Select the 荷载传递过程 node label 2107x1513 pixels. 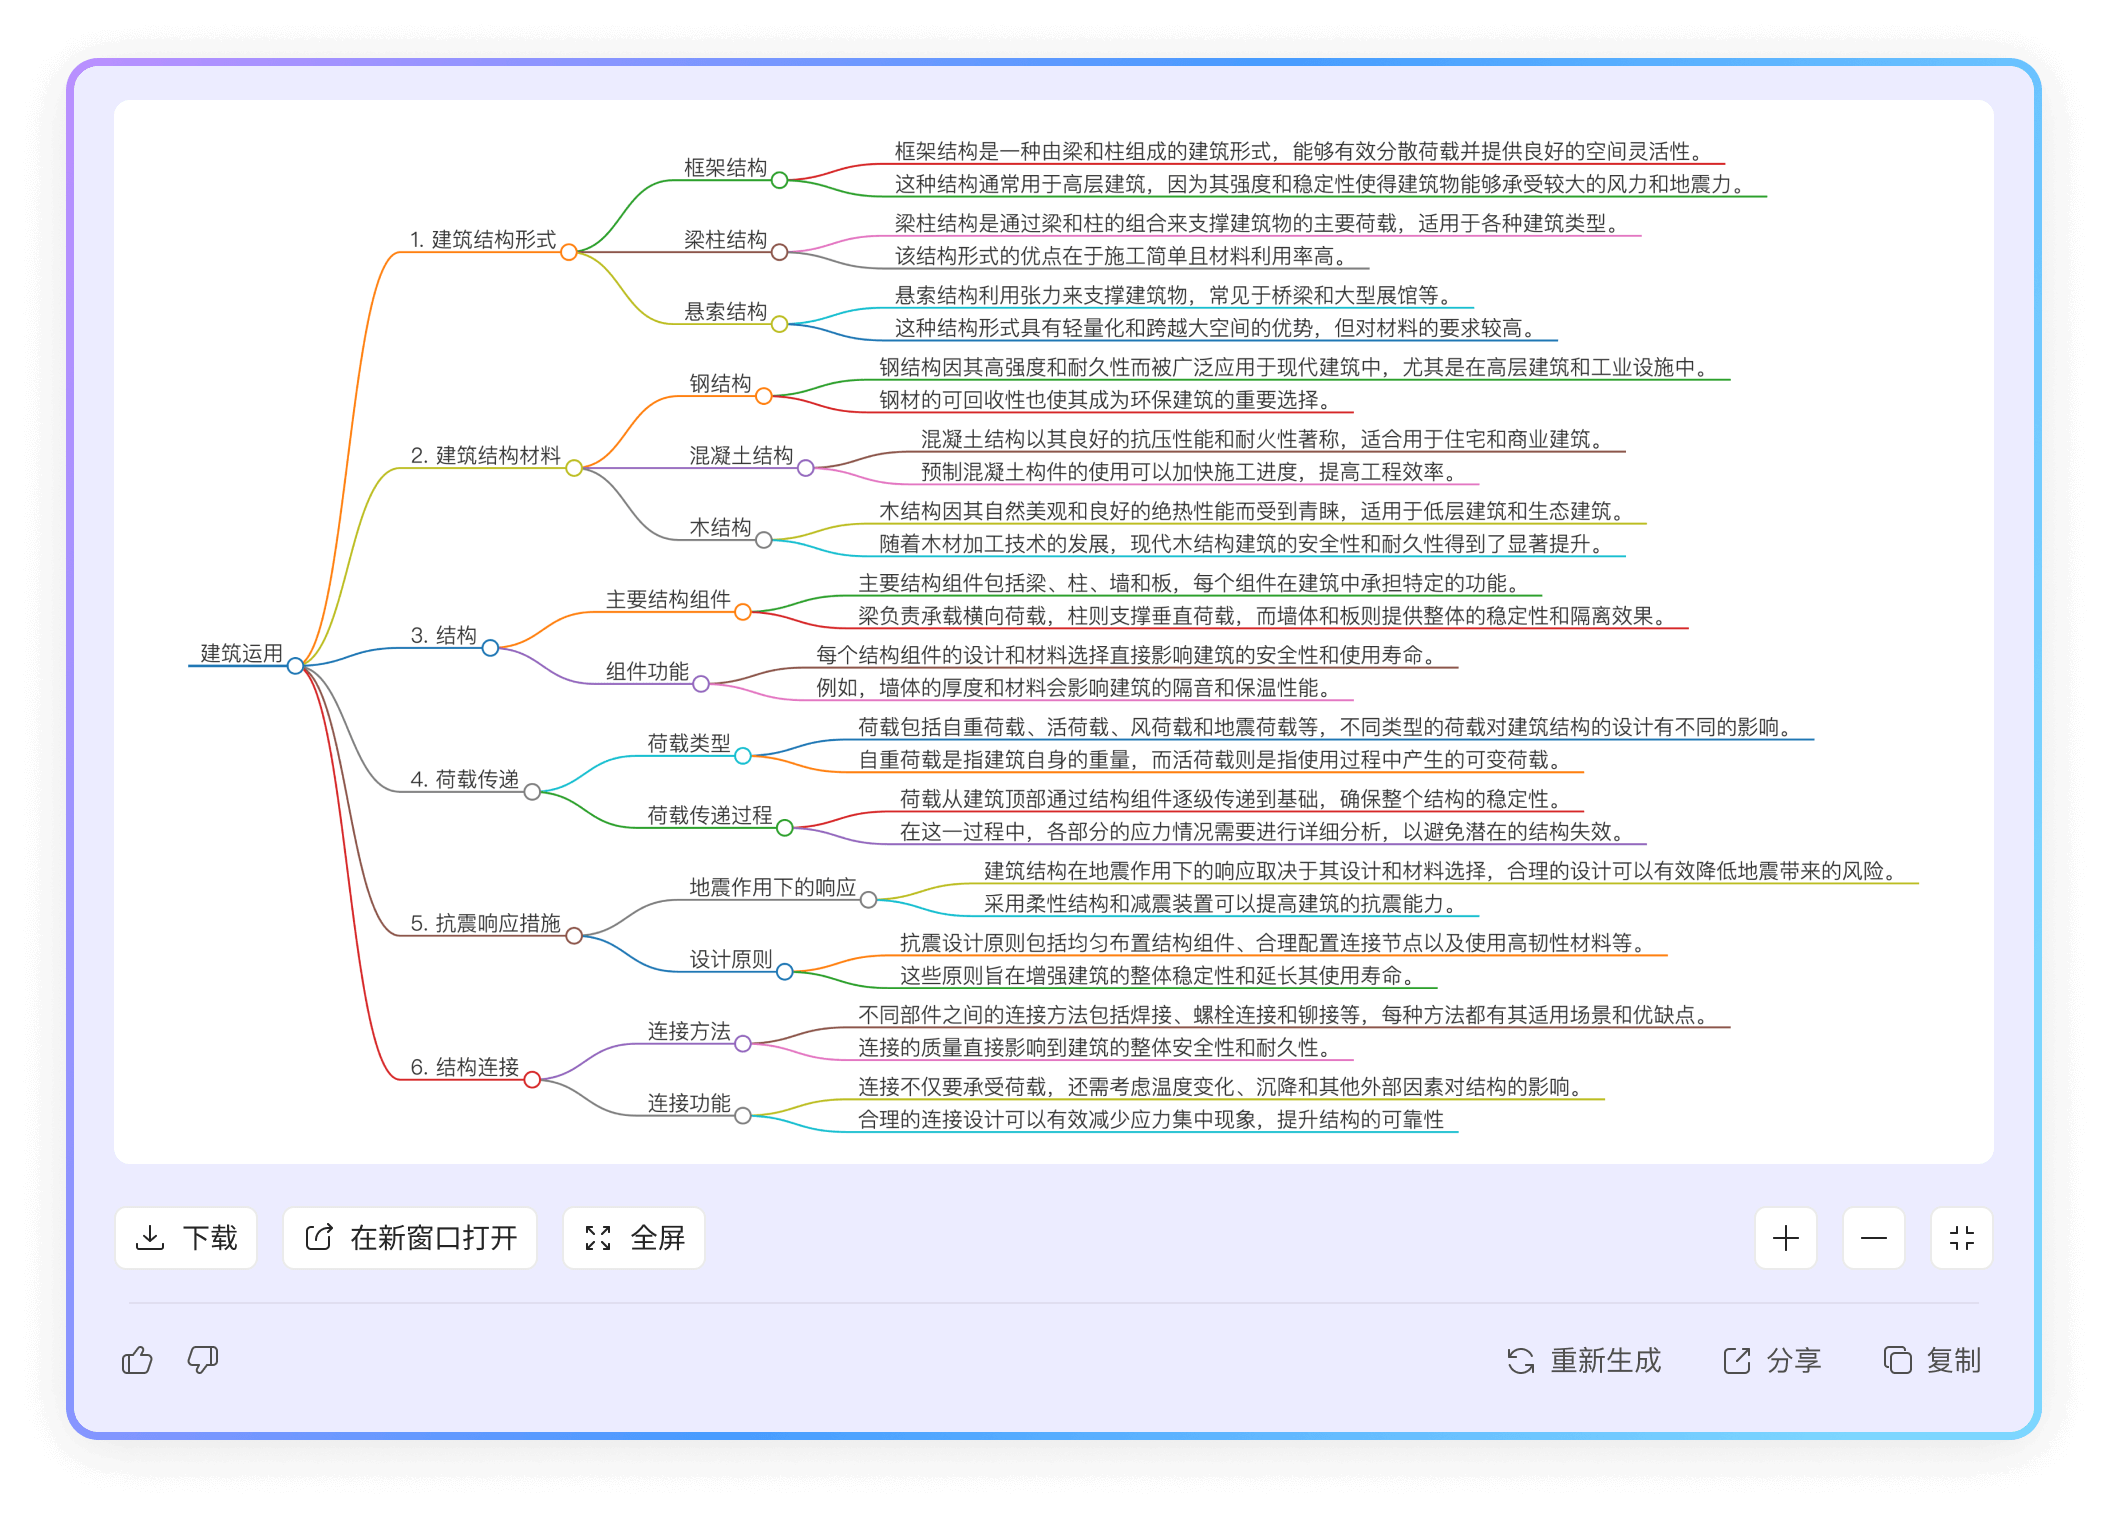[x=710, y=815]
